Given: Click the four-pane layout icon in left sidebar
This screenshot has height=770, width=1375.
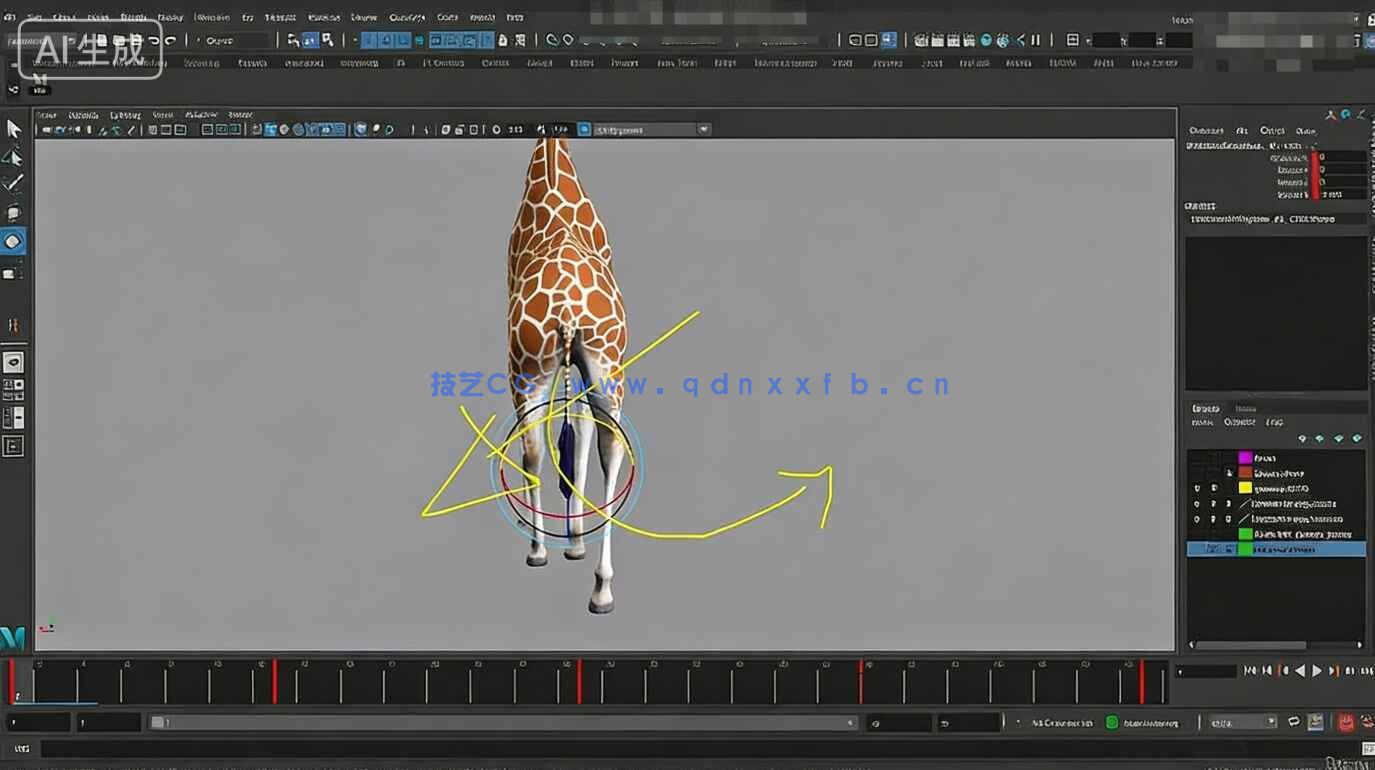Looking at the screenshot, I should 13,389.
